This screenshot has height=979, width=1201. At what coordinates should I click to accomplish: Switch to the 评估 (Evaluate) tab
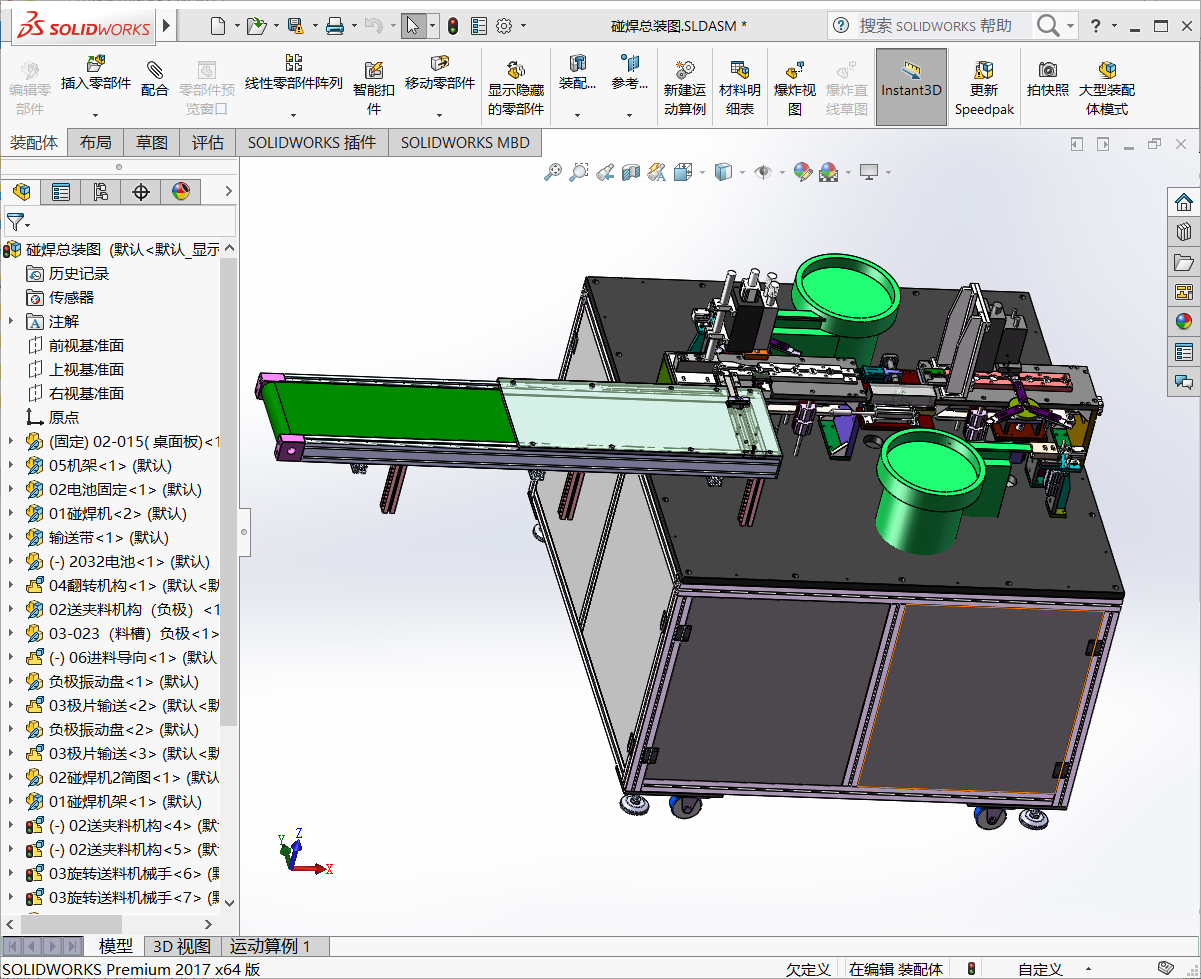tap(208, 143)
